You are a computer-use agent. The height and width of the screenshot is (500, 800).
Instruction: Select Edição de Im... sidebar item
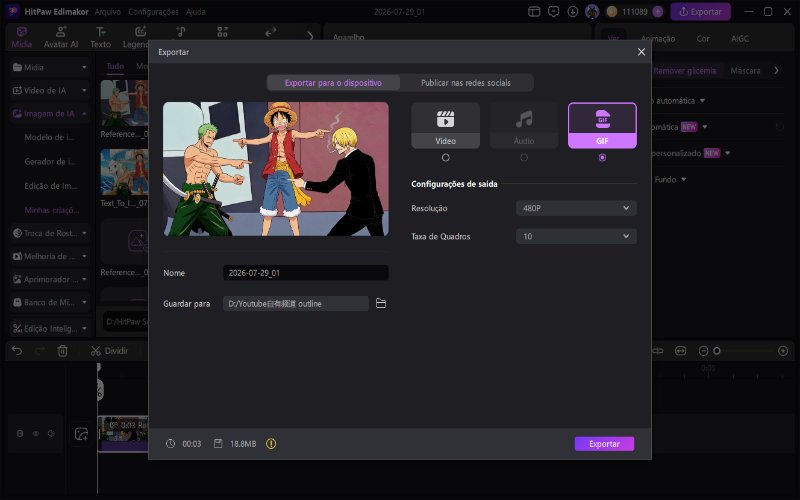pyautogui.click(x=51, y=186)
